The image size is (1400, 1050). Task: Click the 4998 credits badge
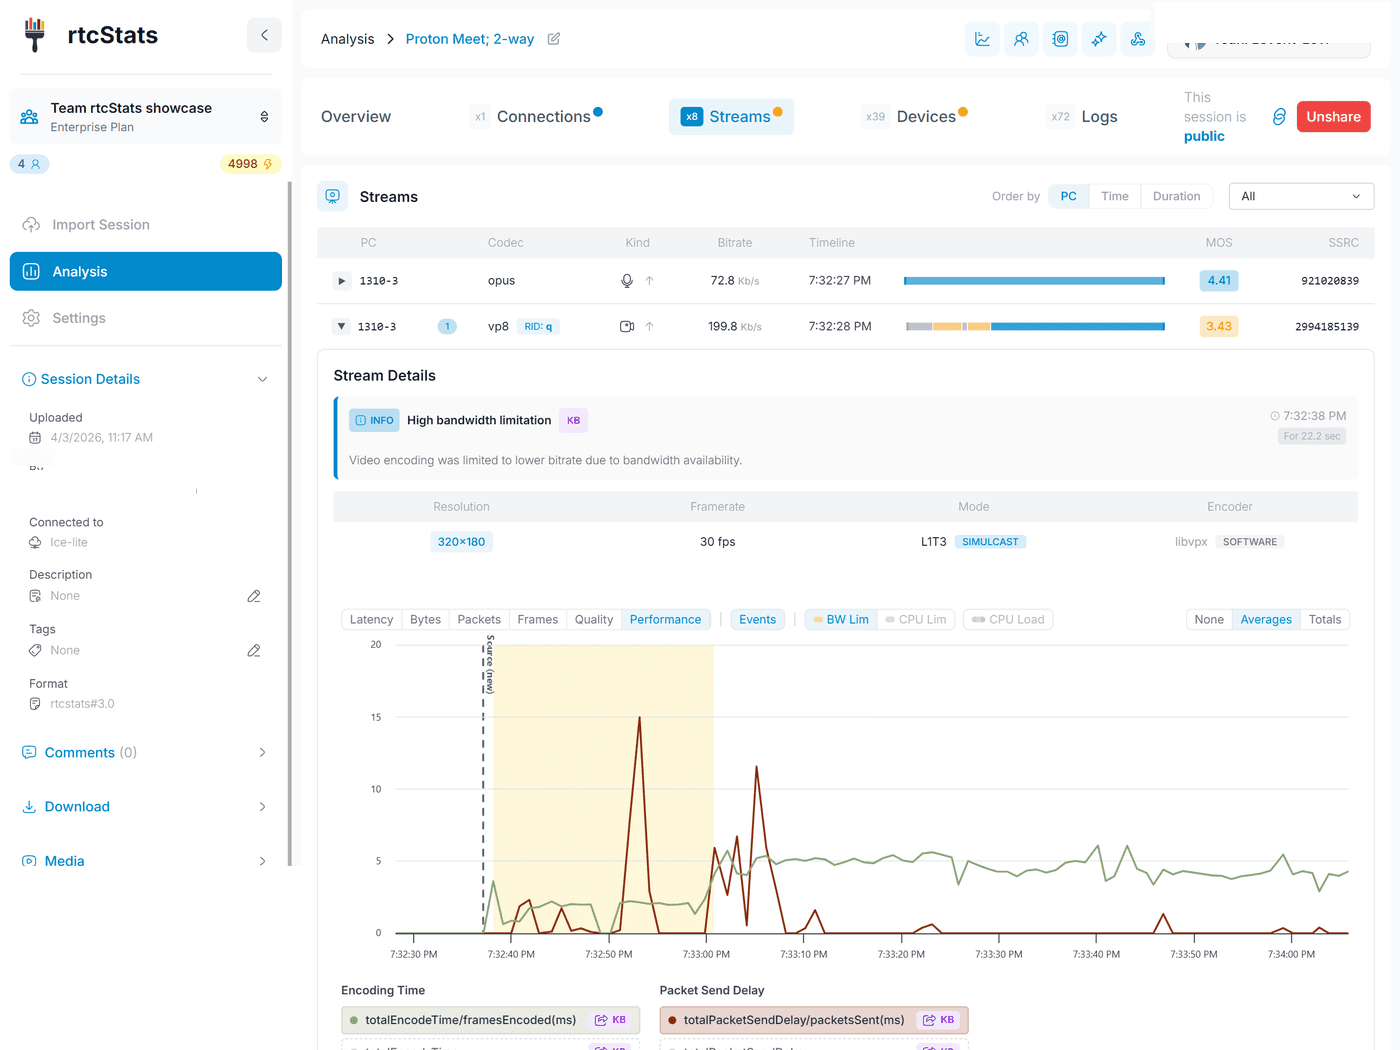click(250, 164)
